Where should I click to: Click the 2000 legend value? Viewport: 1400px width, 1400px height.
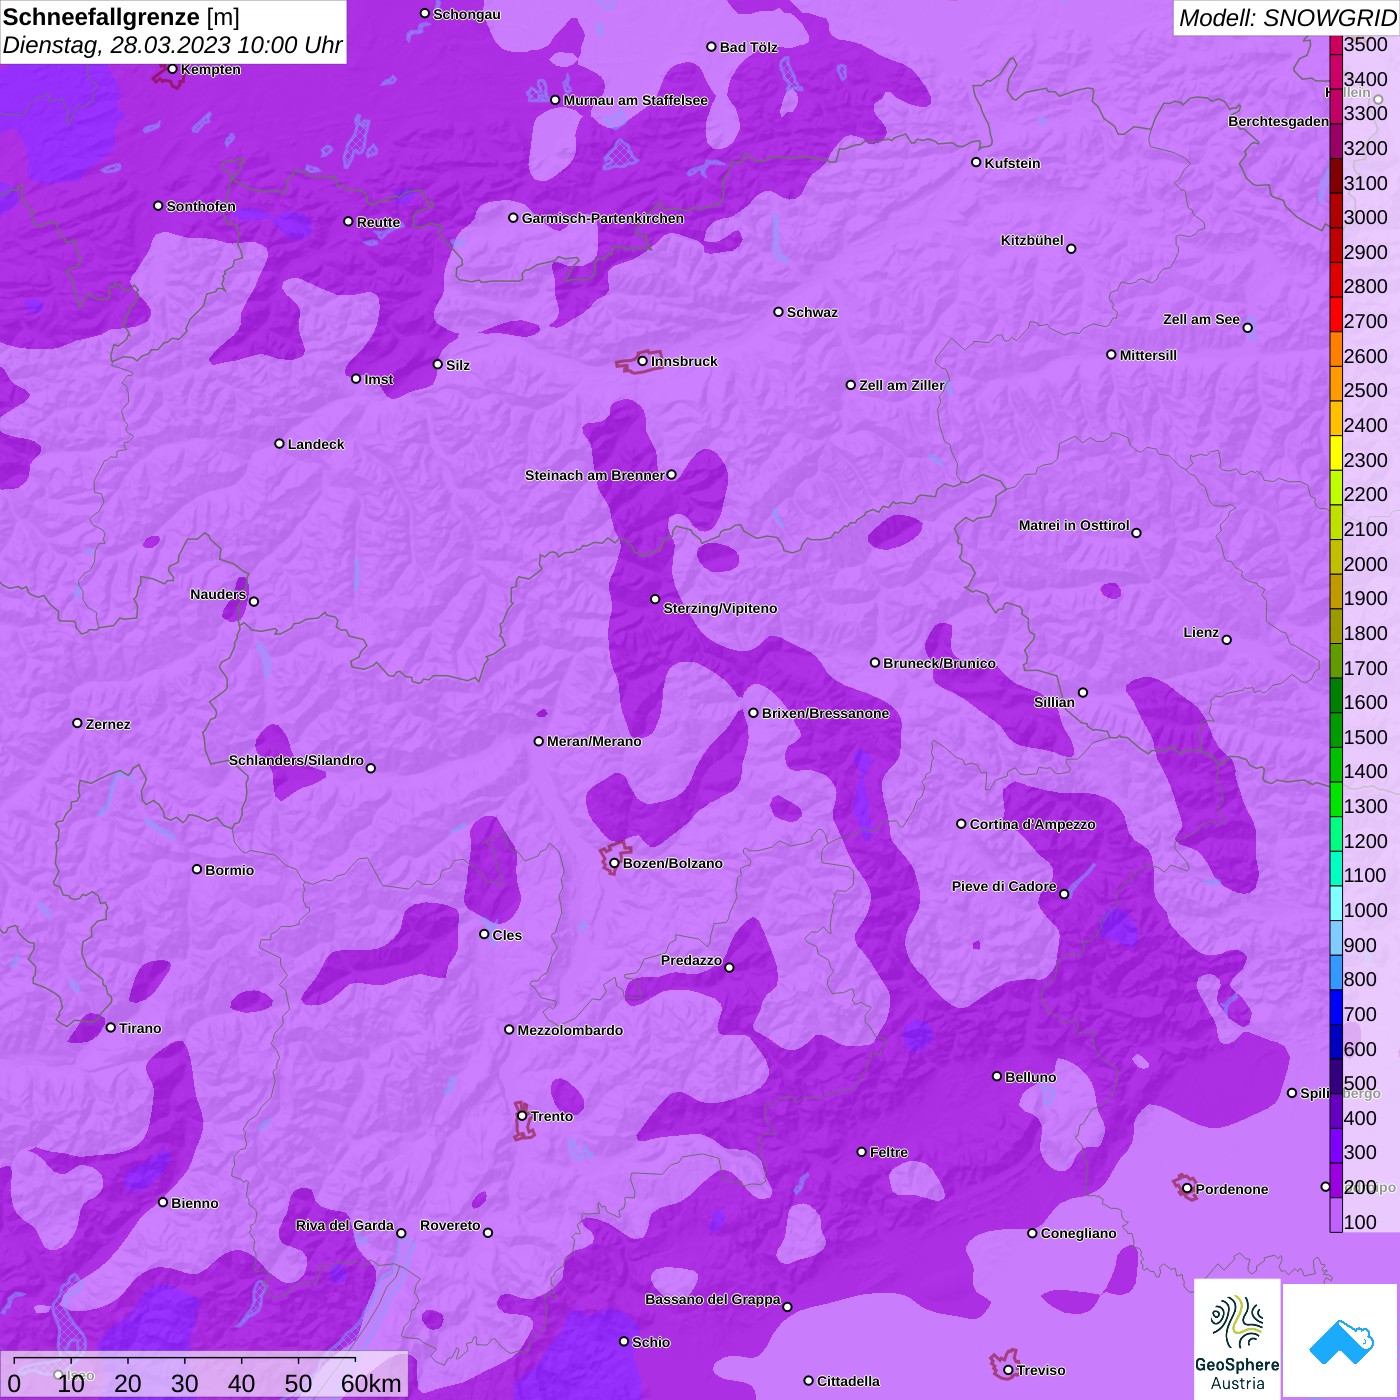pyautogui.click(x=1366, y=564)
